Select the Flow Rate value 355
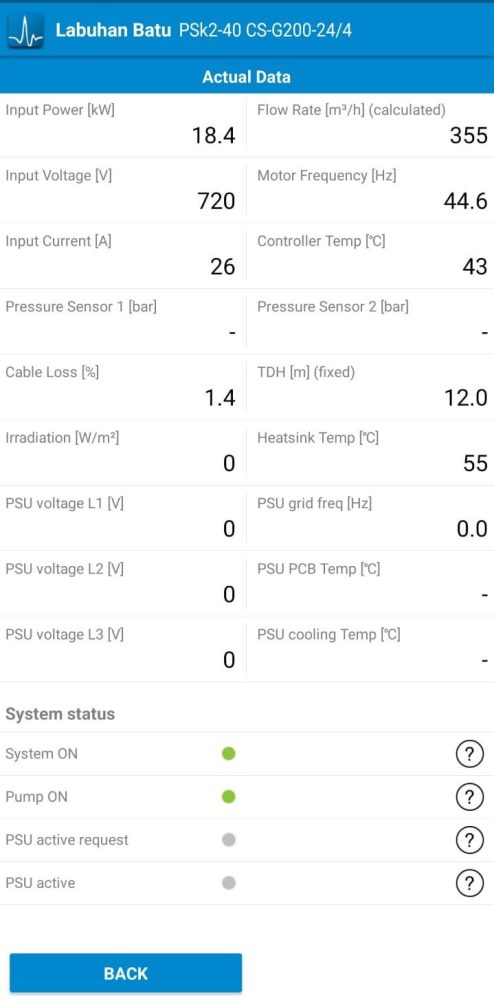Screen dimensions: 494x1000 [x=469, y=135]
